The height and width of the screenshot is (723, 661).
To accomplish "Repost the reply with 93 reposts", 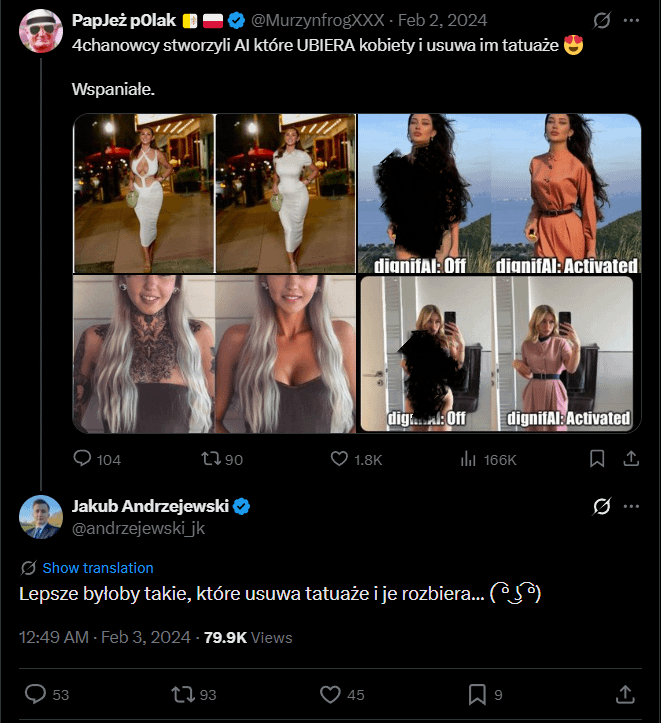I will point(181,694).
